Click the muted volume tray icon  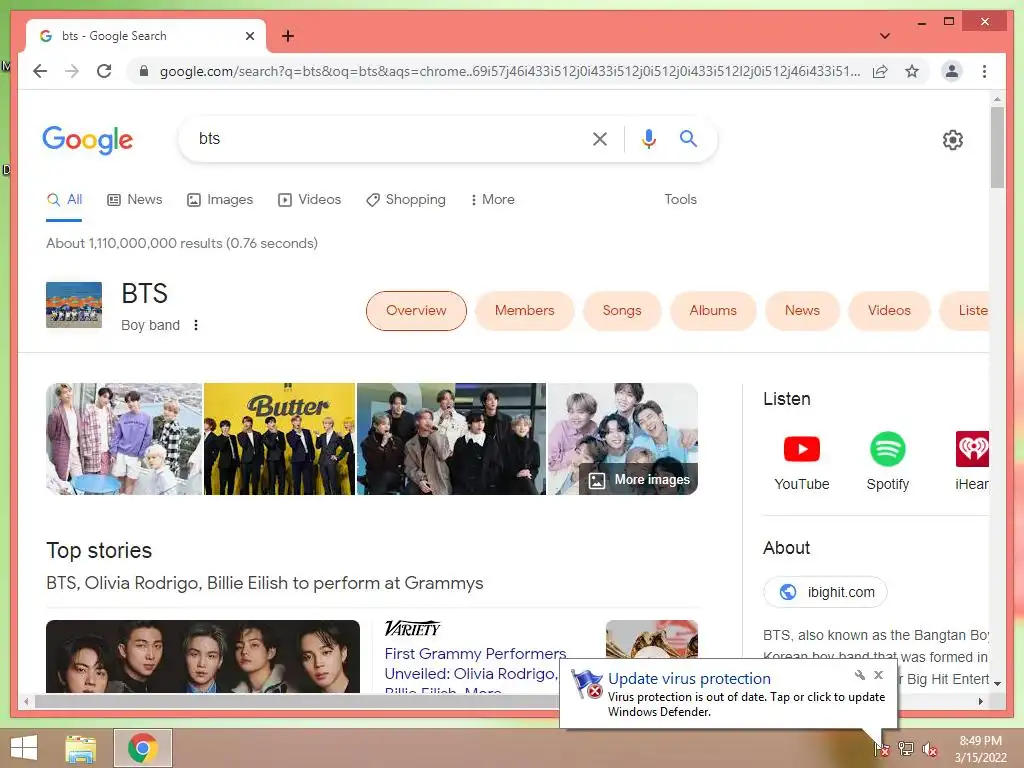pos(929,749)
